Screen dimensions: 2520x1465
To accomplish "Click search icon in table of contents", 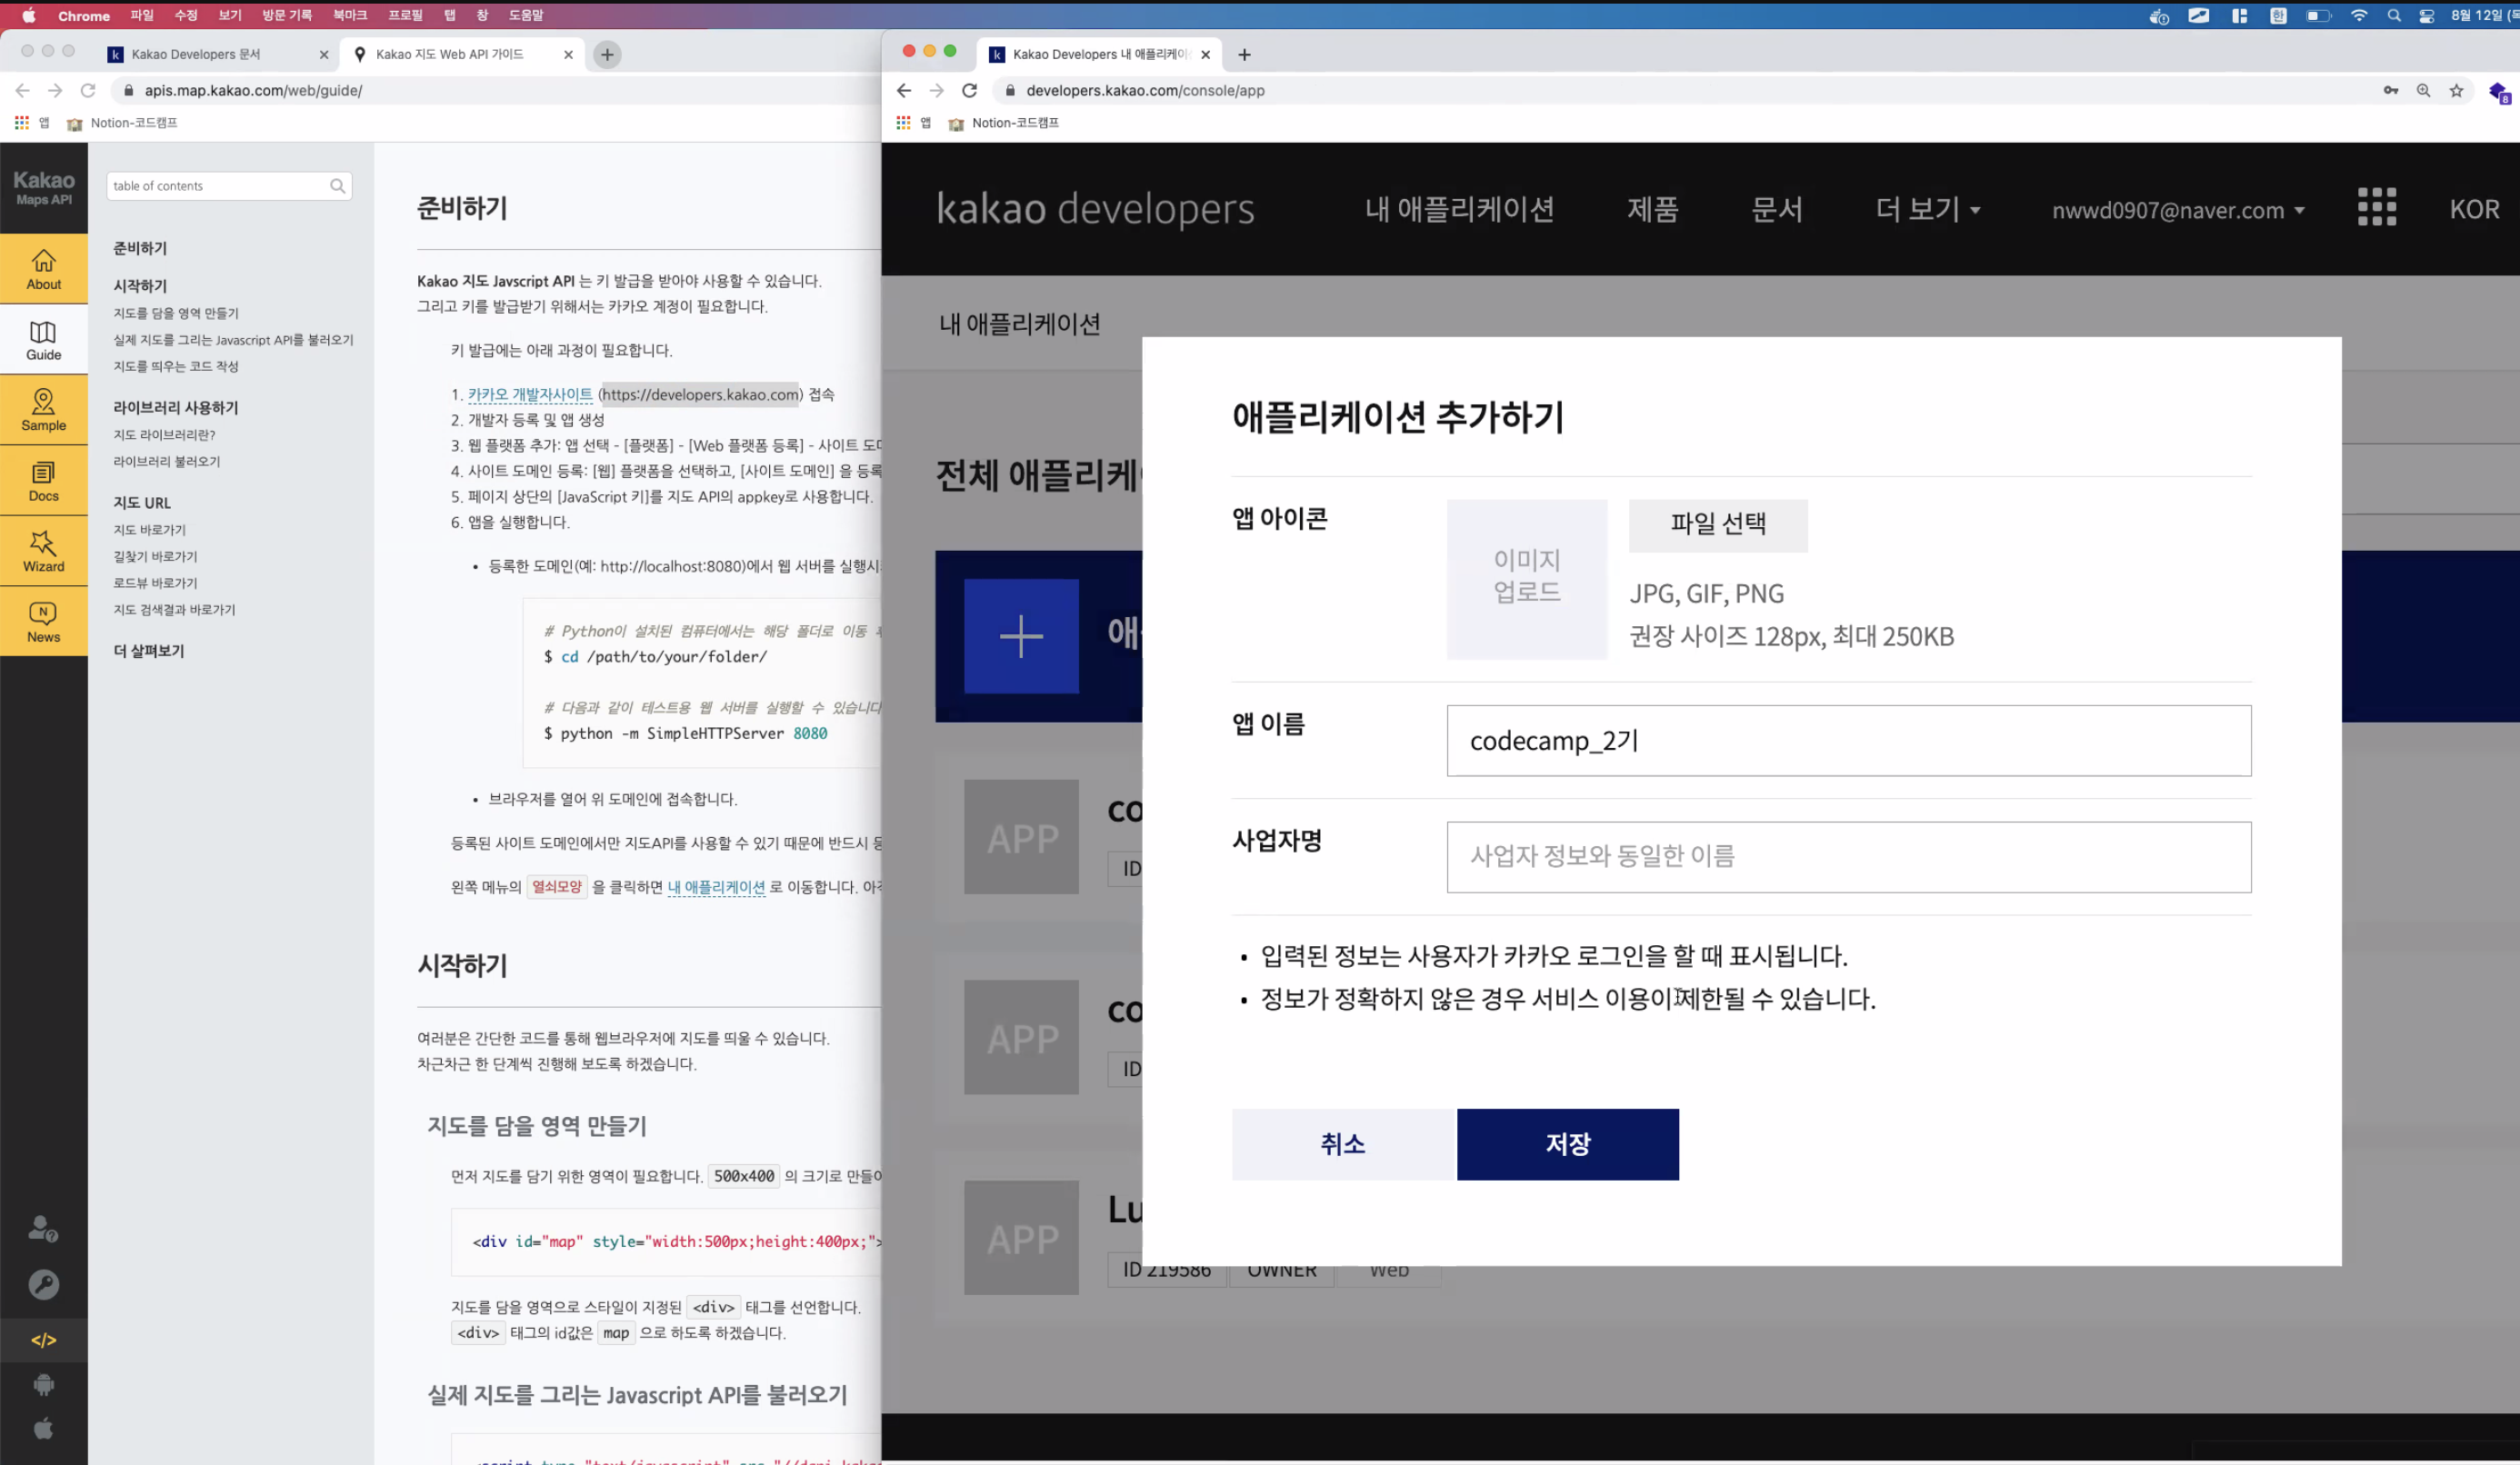I will point(337,186).
